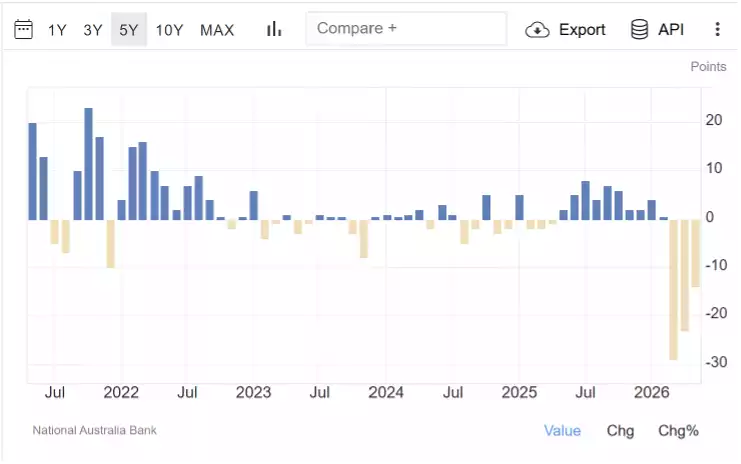Switch display to Chg%
Viewport: 741px width, 464px height.
[x=678, y=430]
